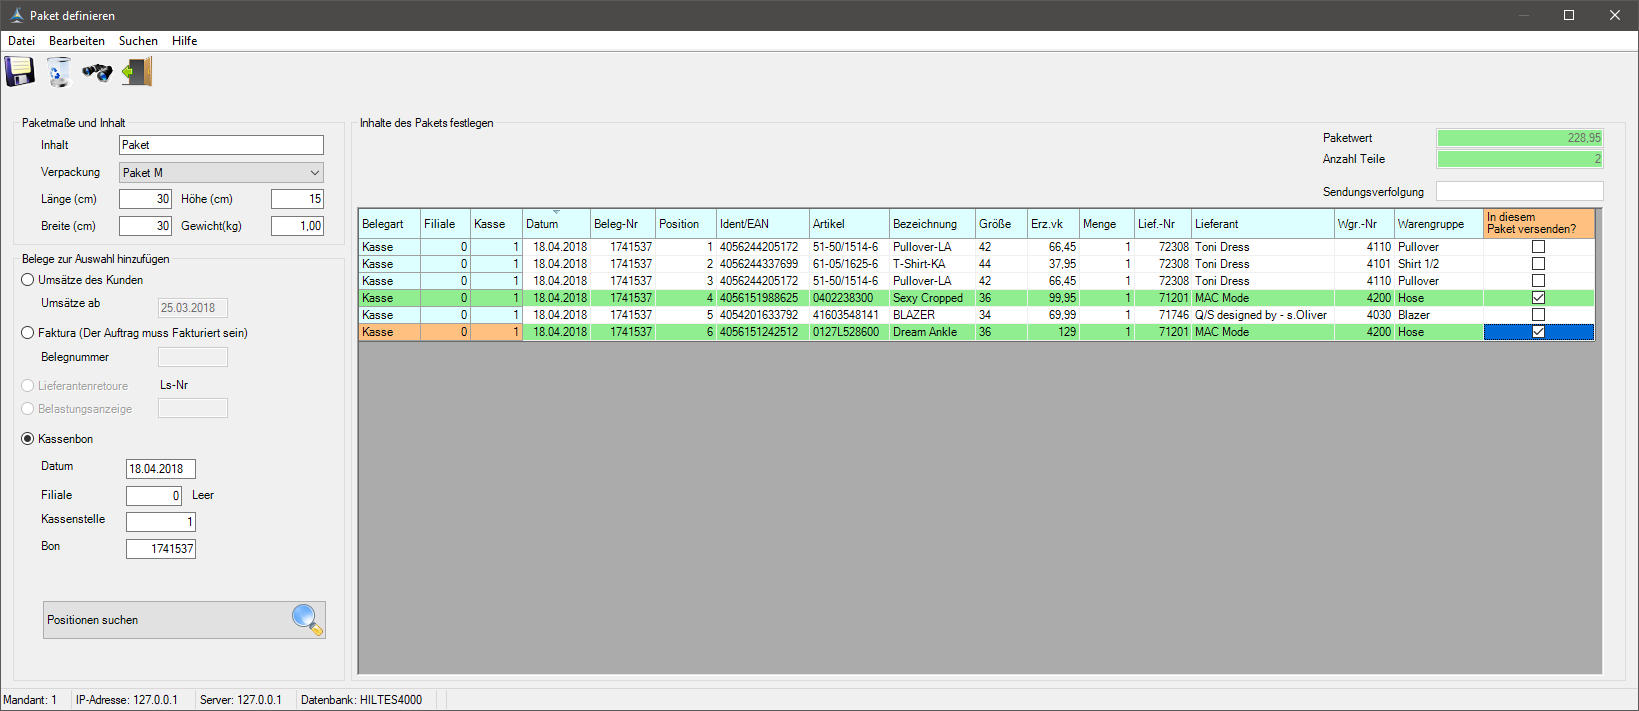Select the Umsätze des Kunden radio option
1639x711 pixels.
(28, 280)
